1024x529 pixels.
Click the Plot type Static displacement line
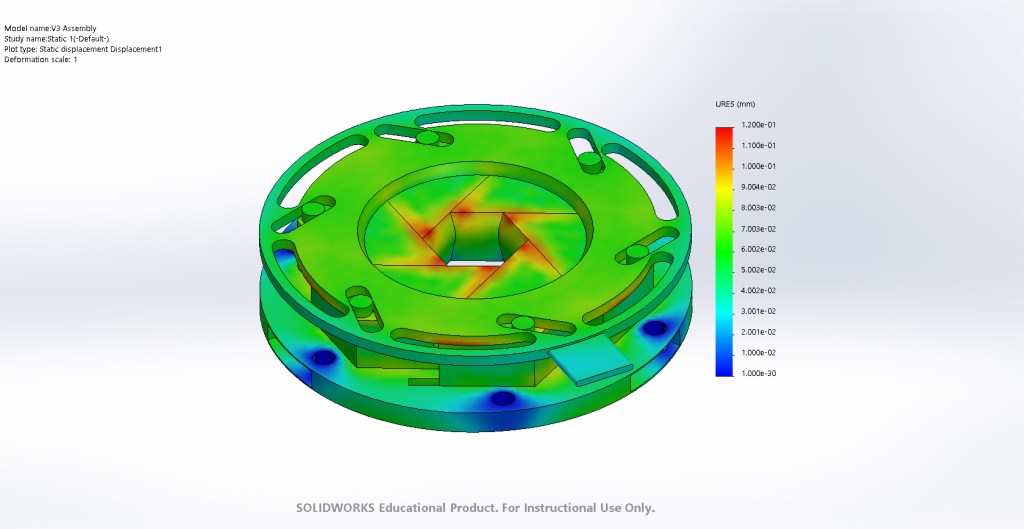click(83, 49)
